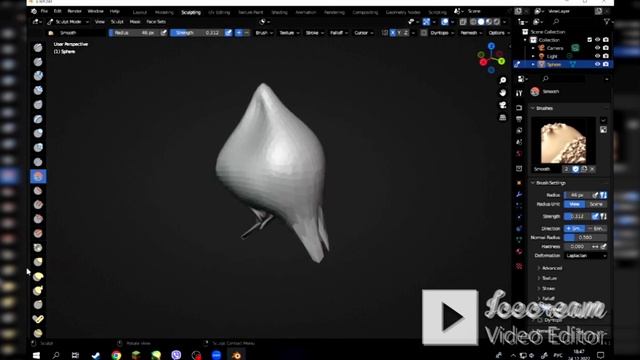The image size is (640, 360).
Task: Open the Render properties tab icon
Action: pyautogui.click(x=519, y=108)
